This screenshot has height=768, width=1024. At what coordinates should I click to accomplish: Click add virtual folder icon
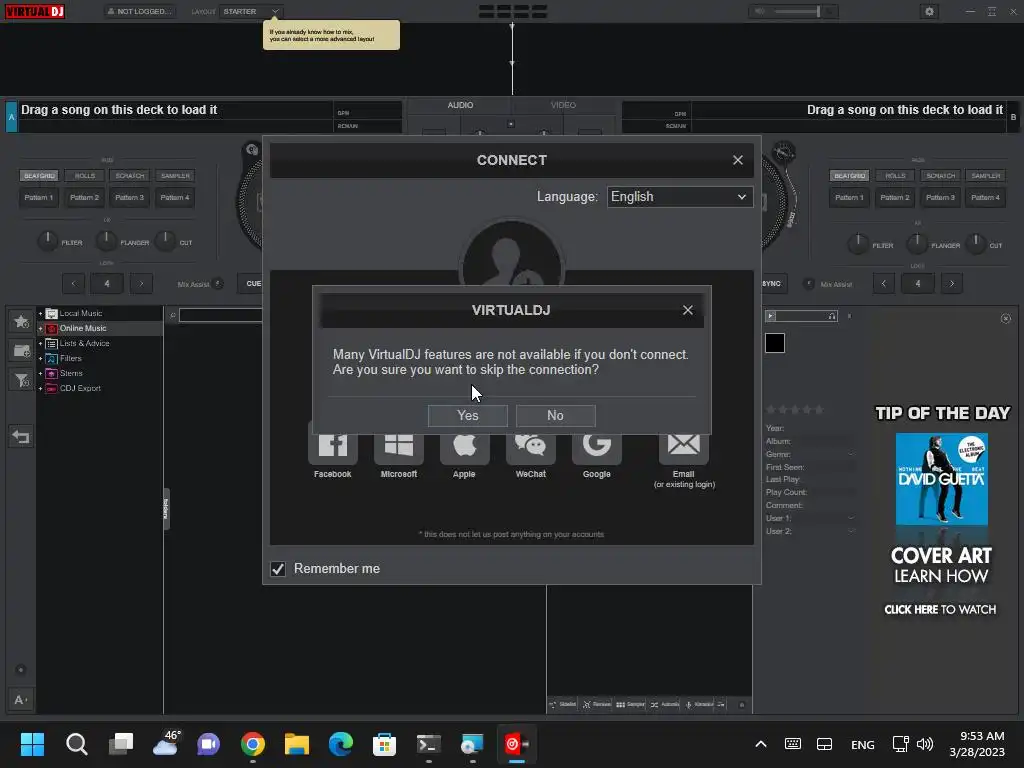(21, 351)
